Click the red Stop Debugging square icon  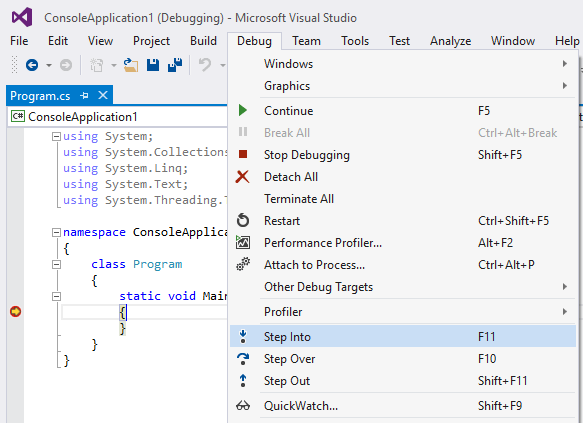(243, 154)
